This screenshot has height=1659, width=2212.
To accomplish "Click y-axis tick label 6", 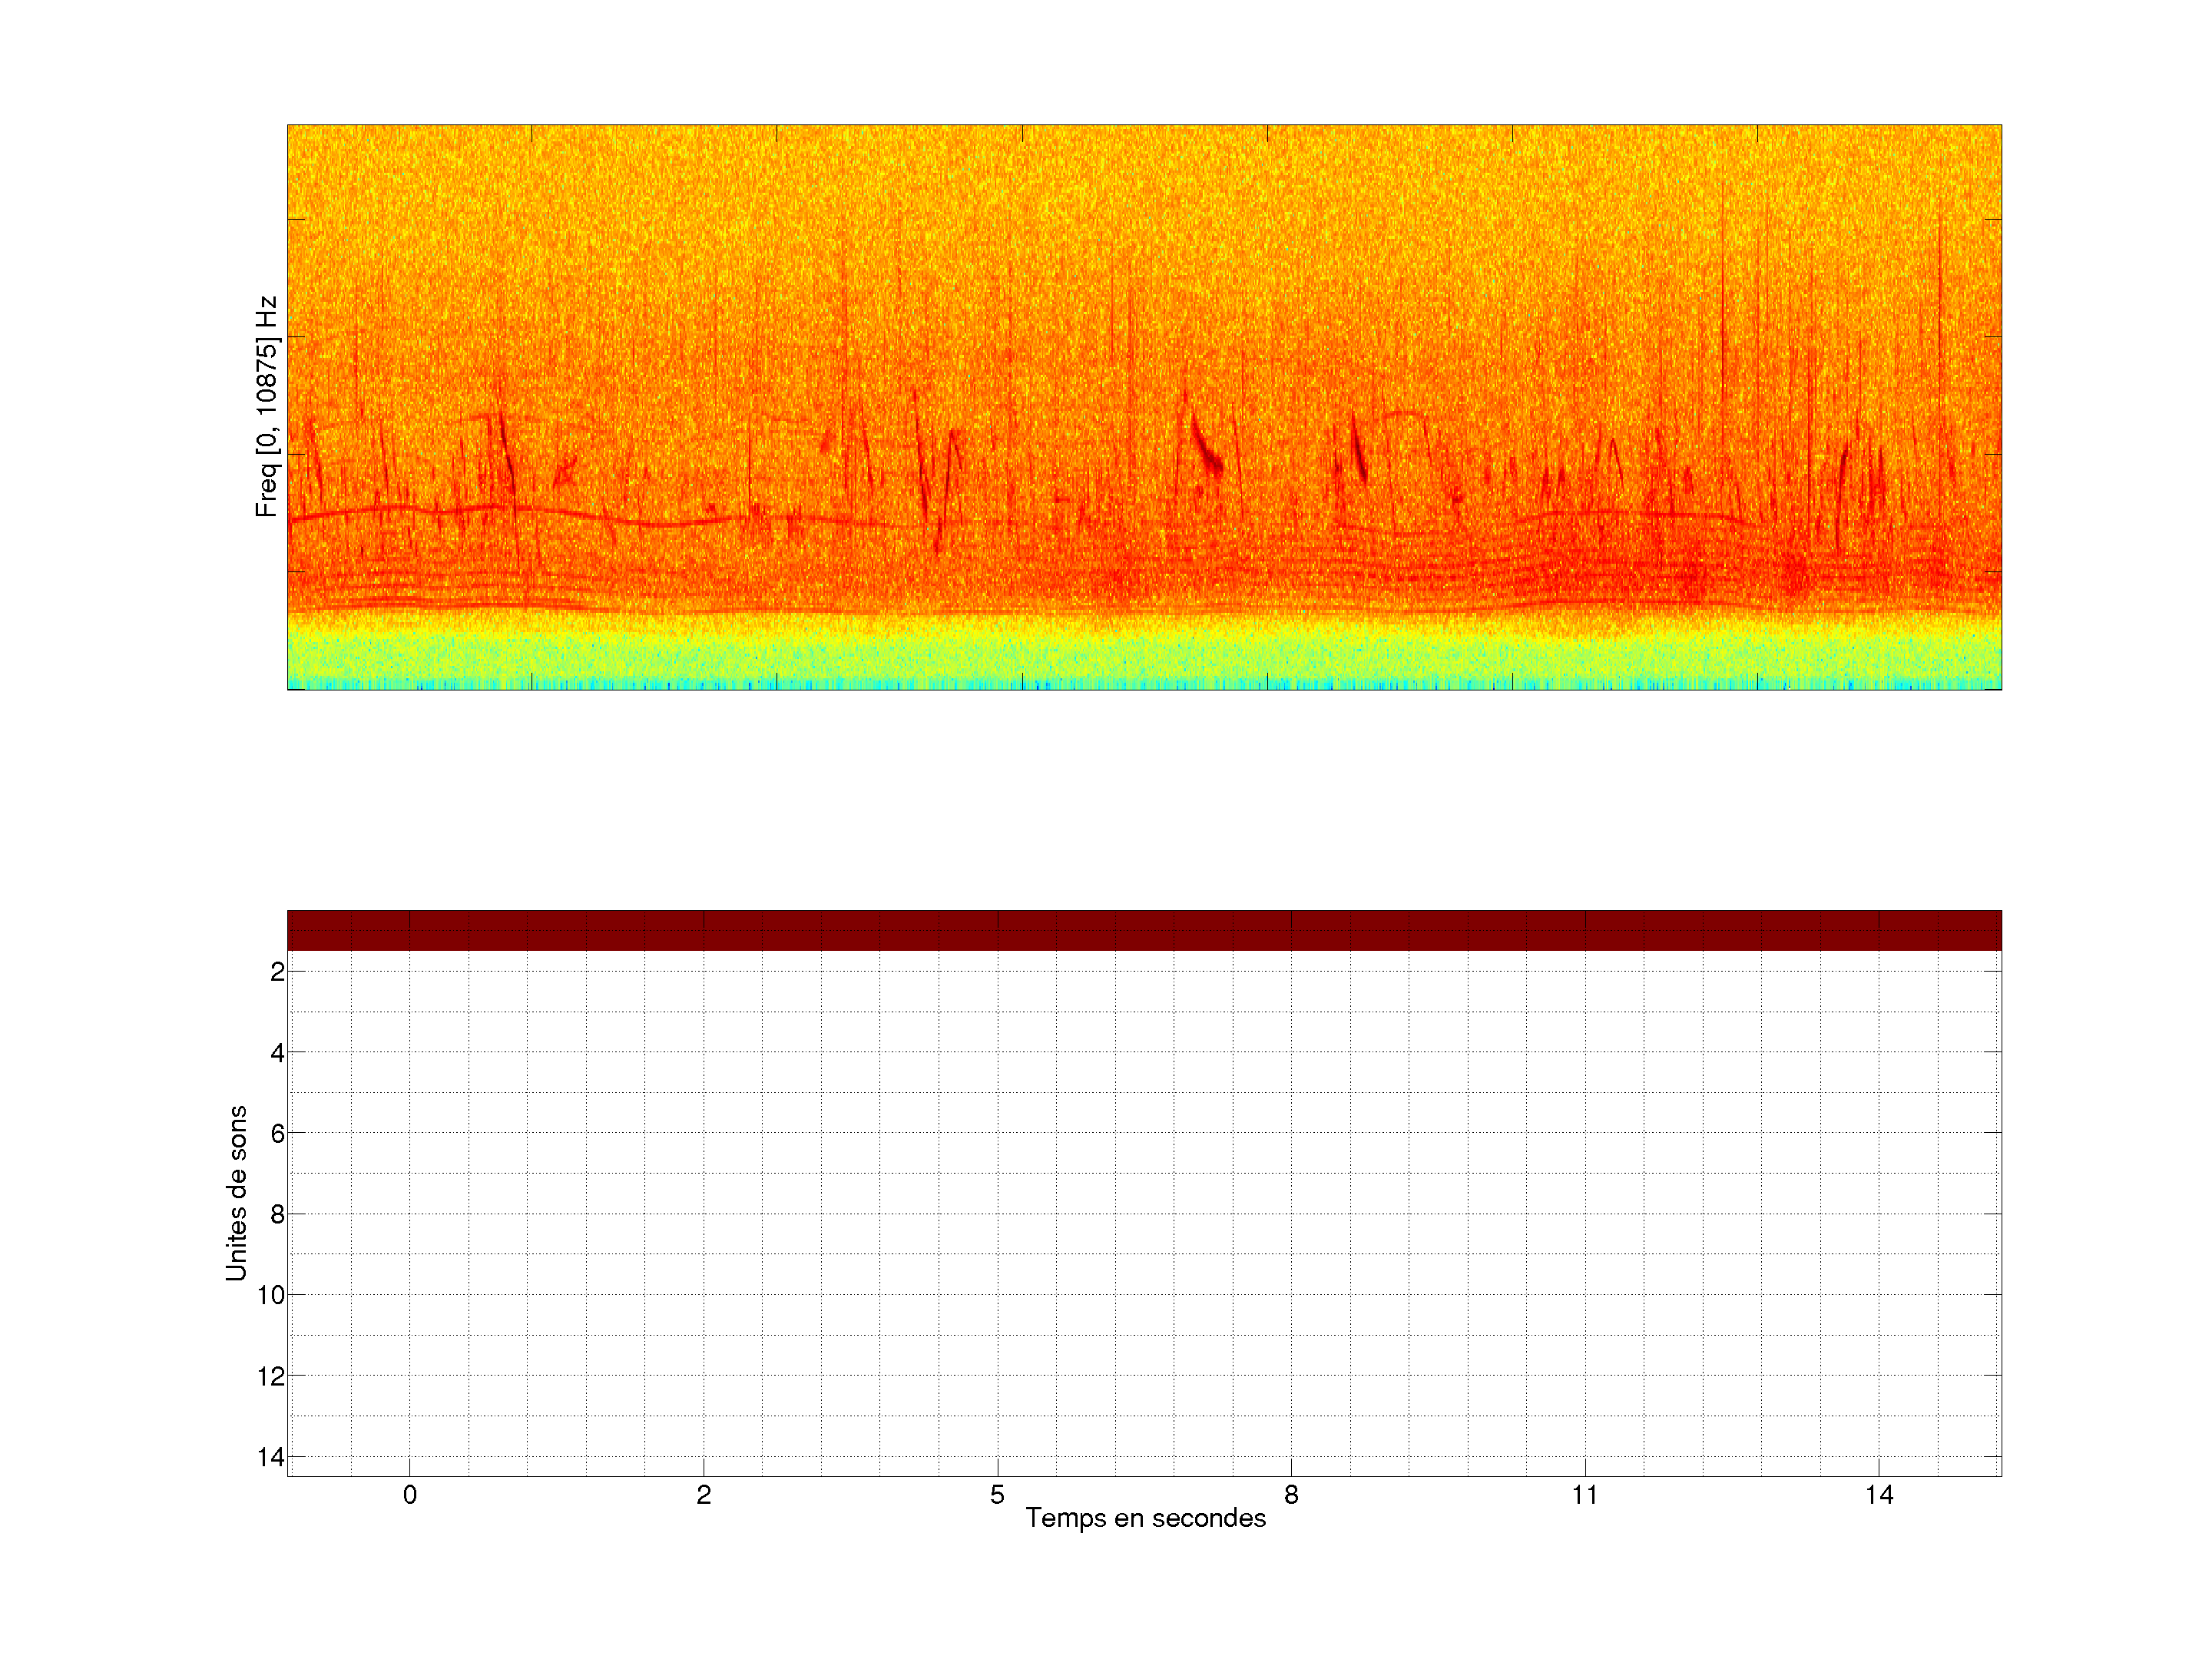I will tap(277, 1134).
